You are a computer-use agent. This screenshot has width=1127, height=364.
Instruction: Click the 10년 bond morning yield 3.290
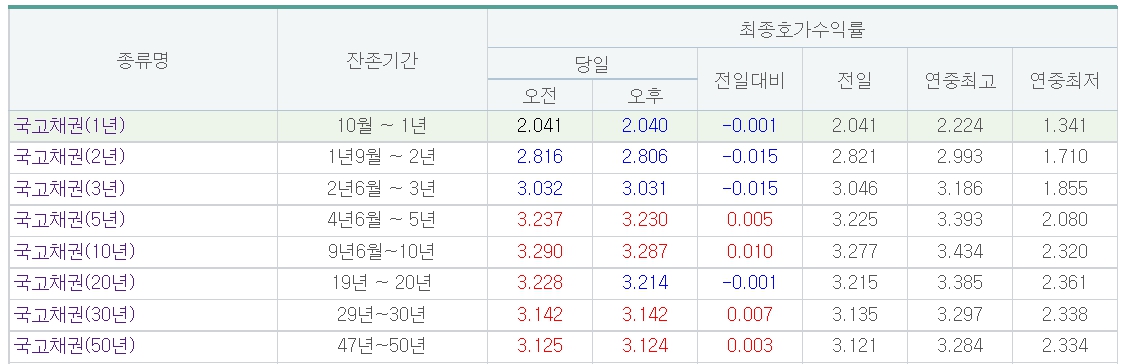point(540,251)
